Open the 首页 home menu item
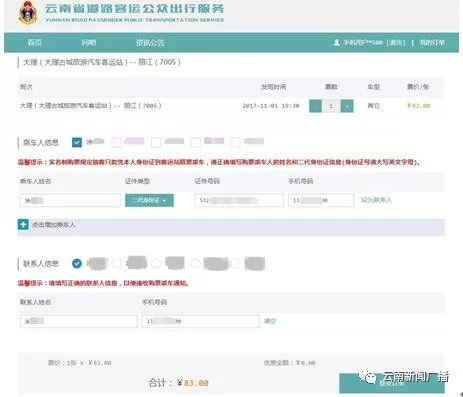 coord(35,43)
